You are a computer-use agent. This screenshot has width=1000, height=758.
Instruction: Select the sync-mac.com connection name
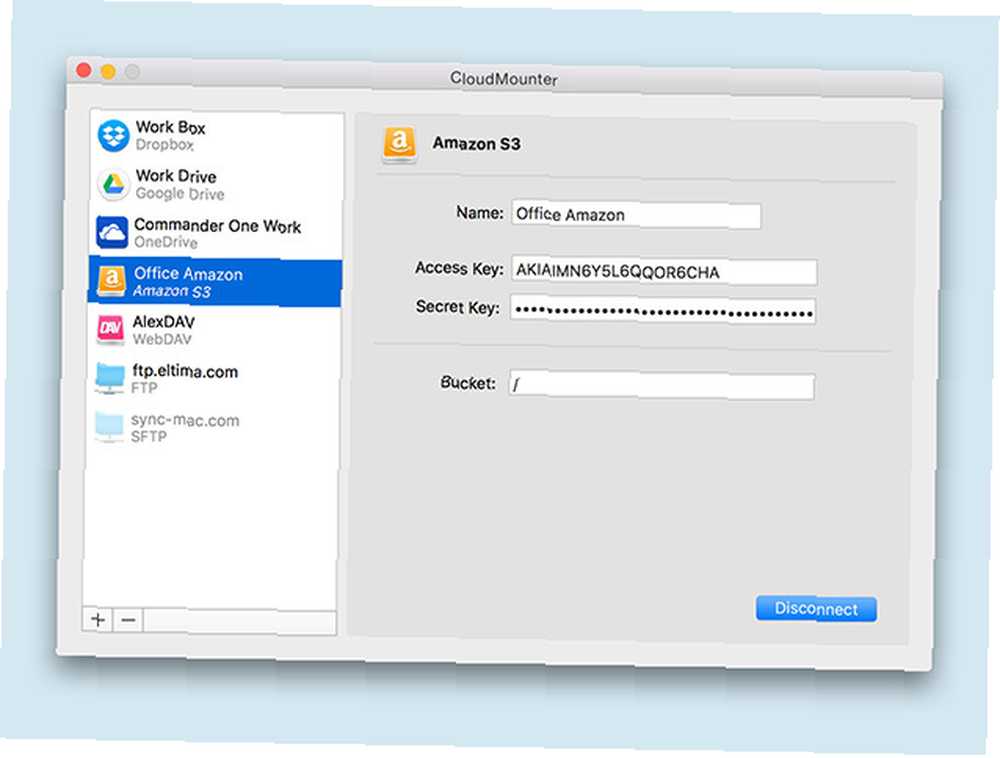(x=185, y=420)
